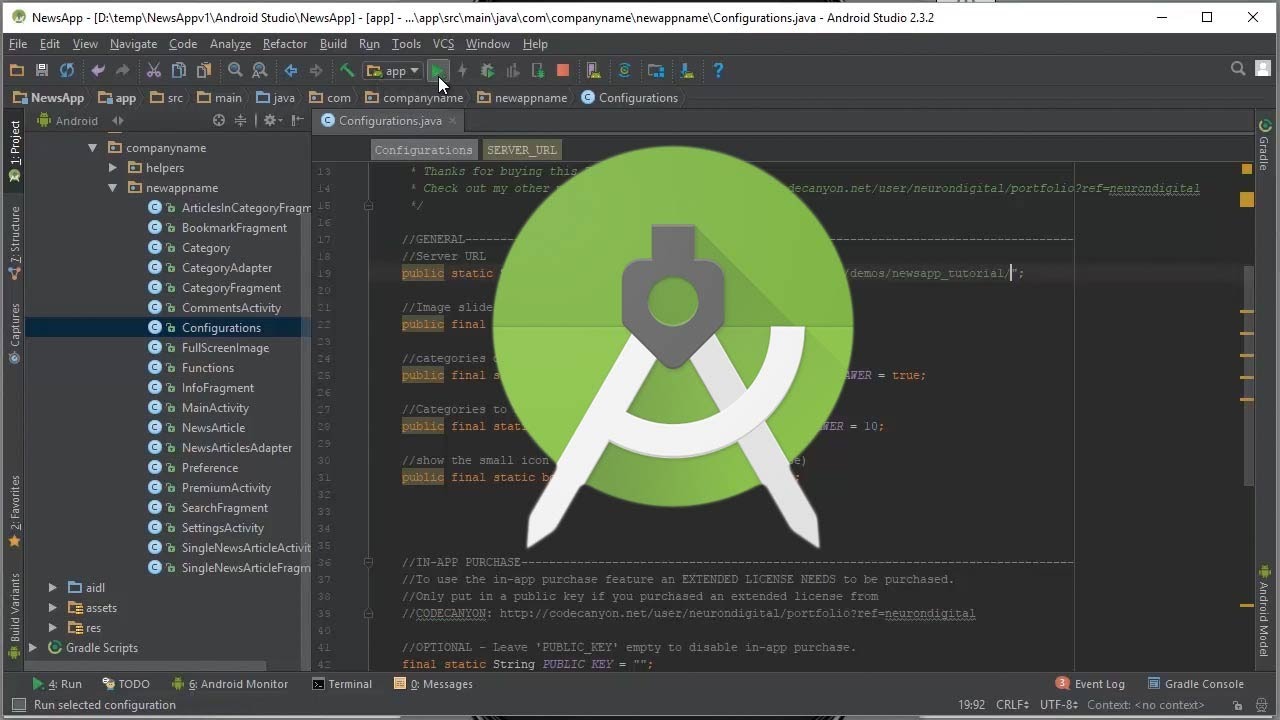Open the Event Log
This screenshot has height=720, width=1280.
pyautogui.click(x=1090, y=684)
